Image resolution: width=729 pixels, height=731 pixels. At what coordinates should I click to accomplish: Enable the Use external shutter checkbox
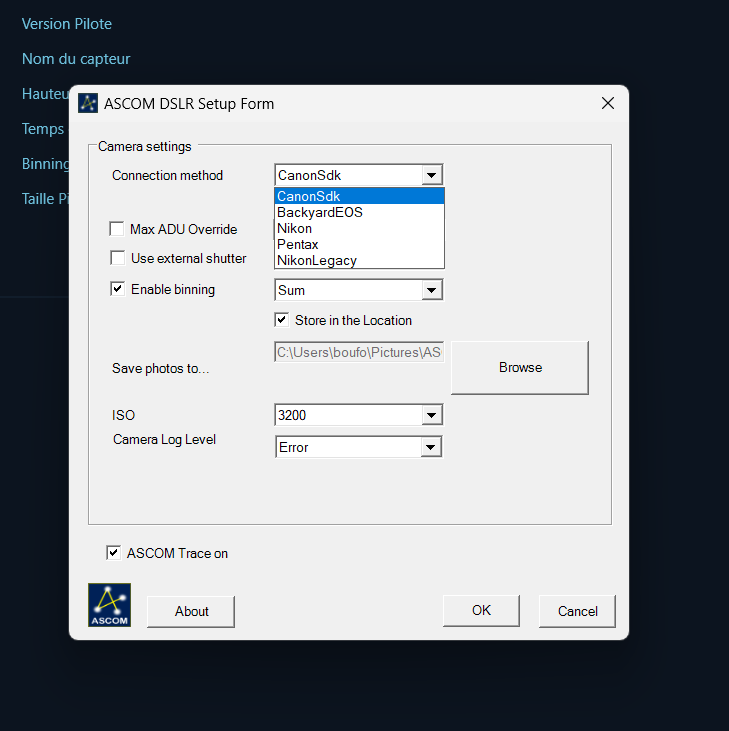coord(117,258)
